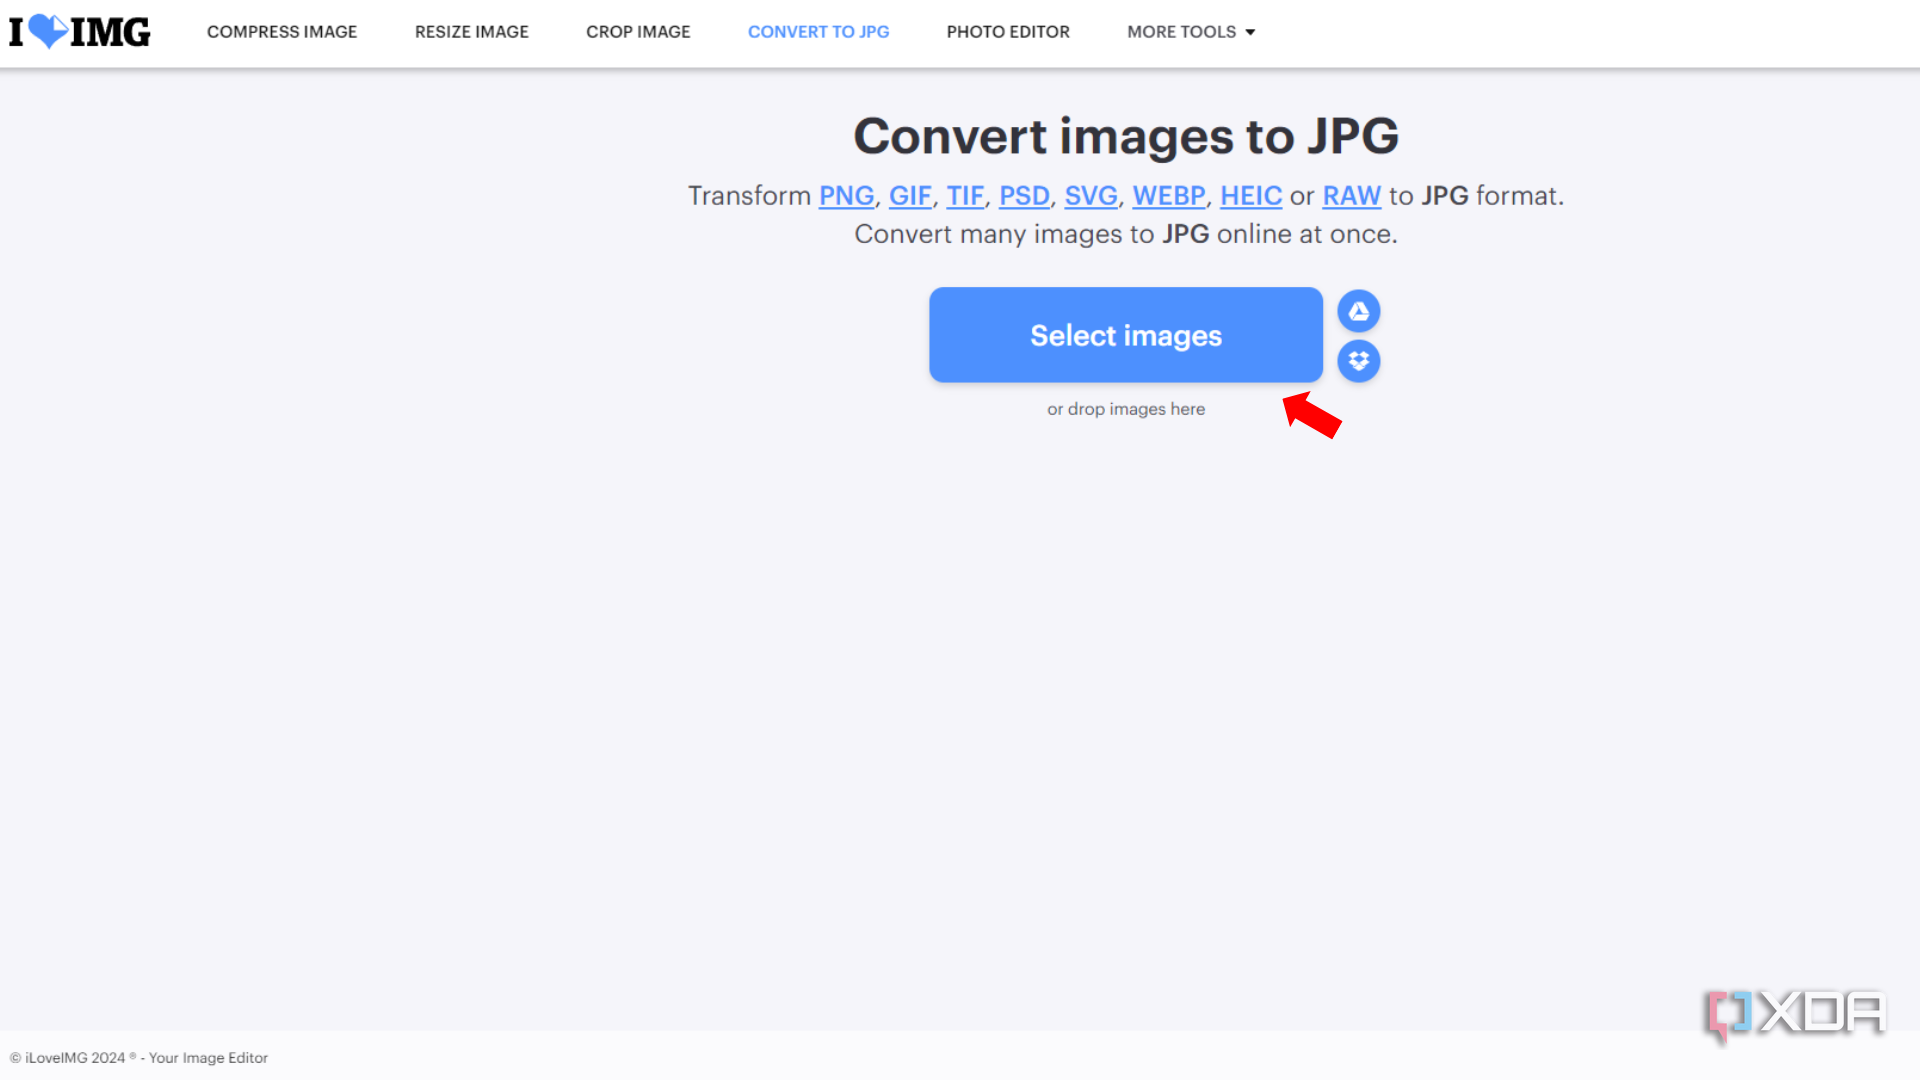Open the RAW conversion link
Image resolution: width=1920 pixels, height=1080 pixels.
1351,196
